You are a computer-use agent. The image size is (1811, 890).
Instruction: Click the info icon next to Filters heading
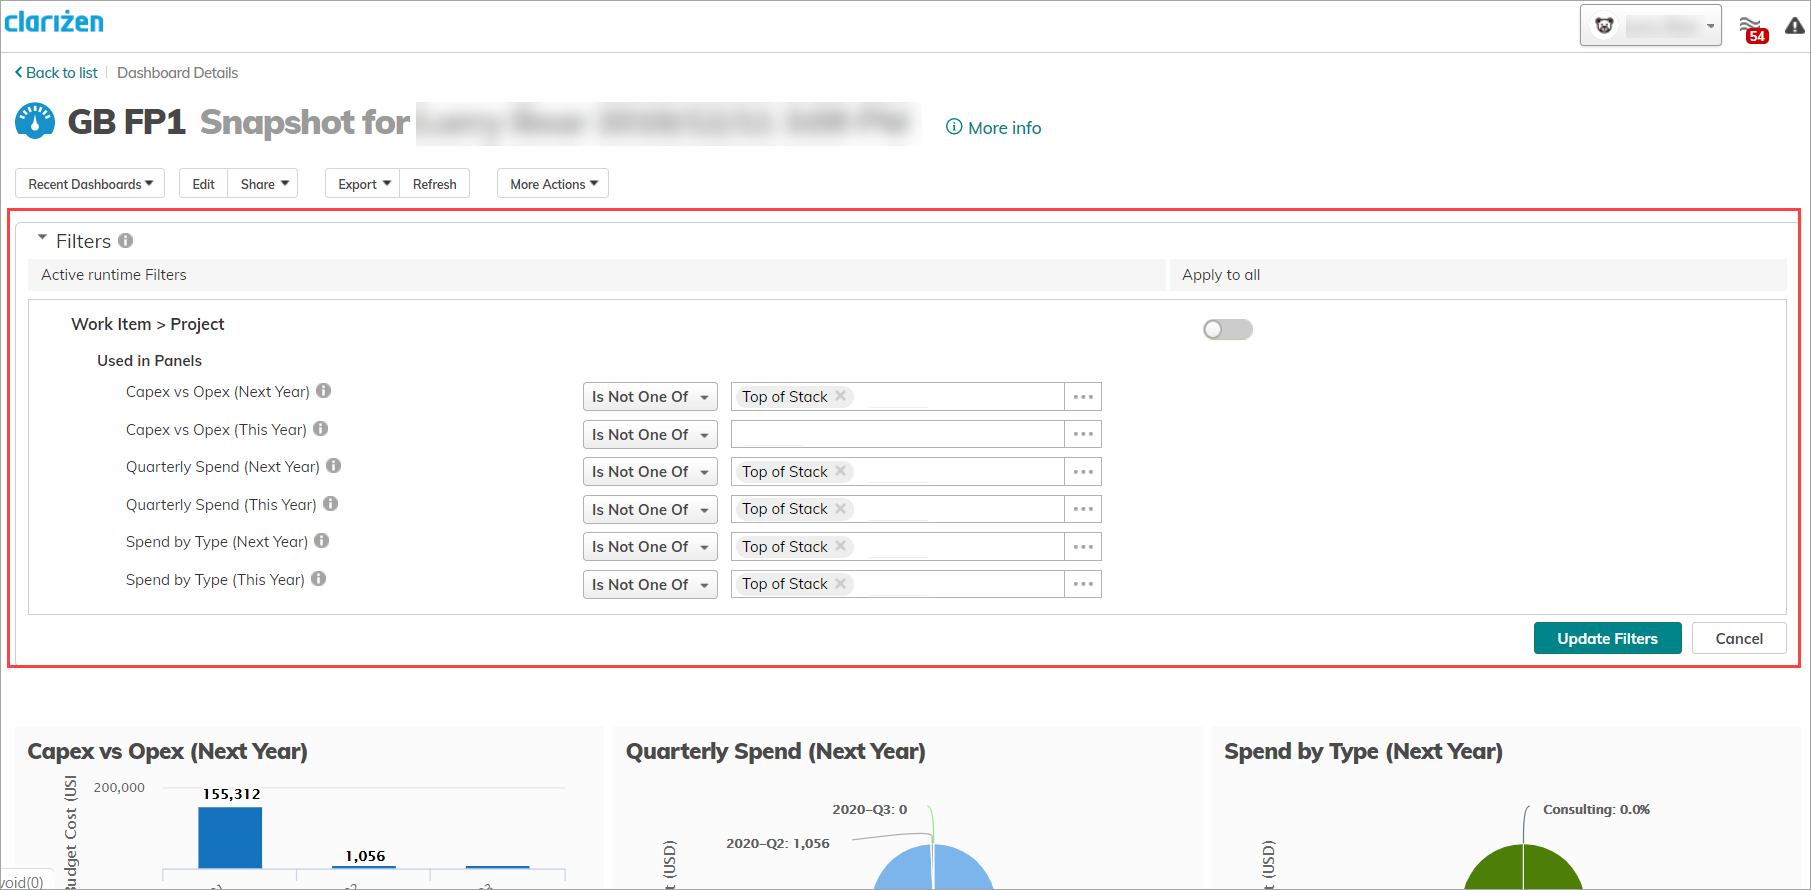tap(125, 240)
